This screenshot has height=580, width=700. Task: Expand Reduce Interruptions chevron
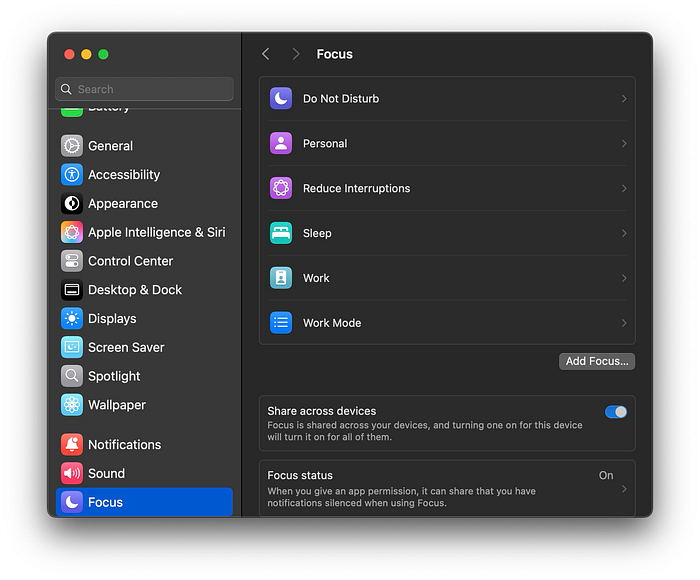point(624,188)
